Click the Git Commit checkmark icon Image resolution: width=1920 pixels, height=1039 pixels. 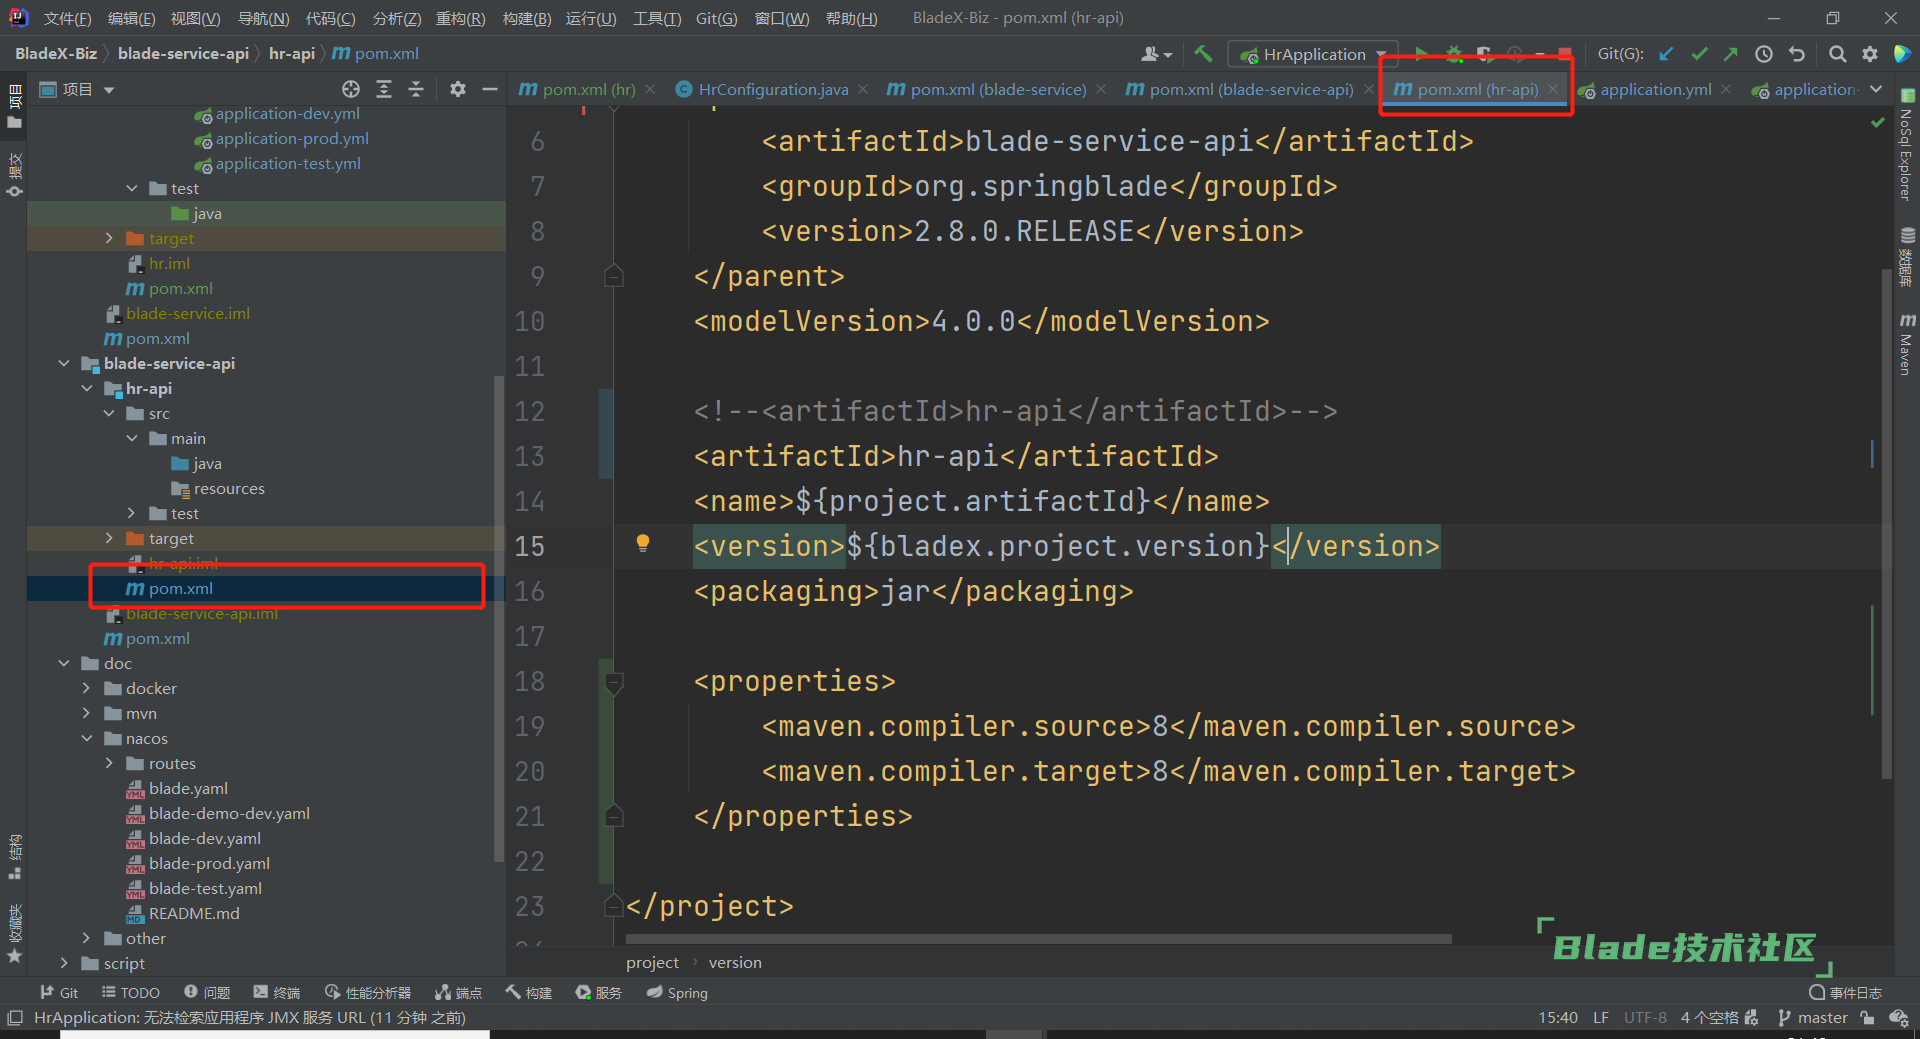point(1699,54)
